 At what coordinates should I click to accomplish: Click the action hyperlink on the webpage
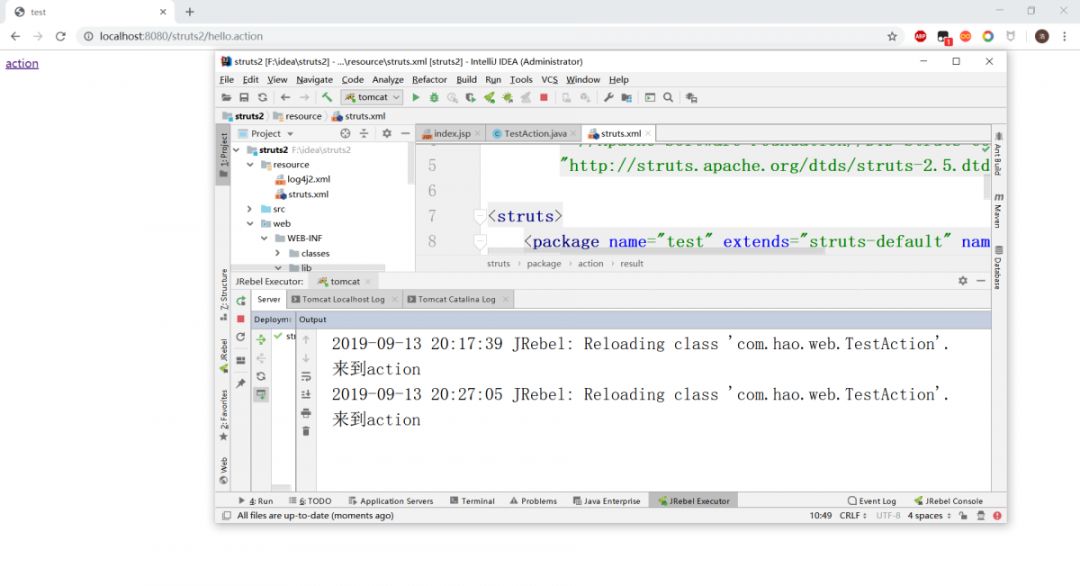(22, 63)
